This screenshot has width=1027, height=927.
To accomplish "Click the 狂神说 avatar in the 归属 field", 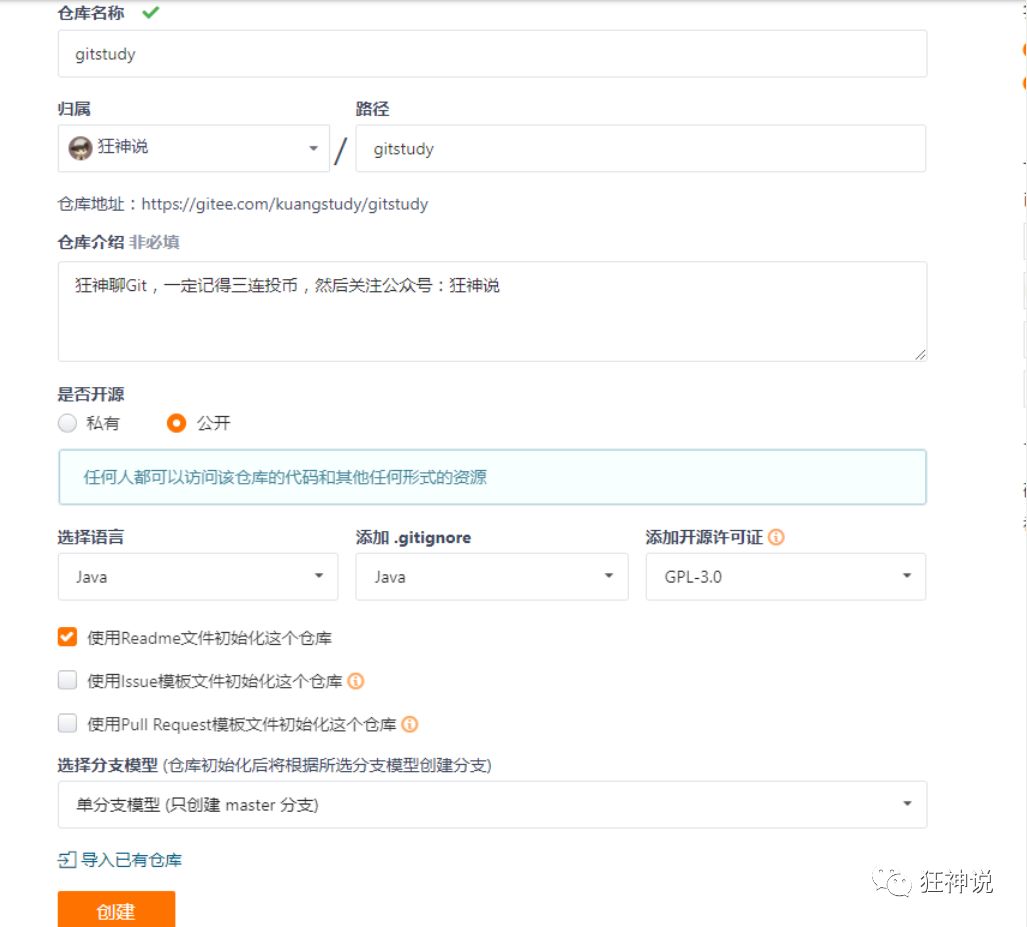I will pyautogui.click(x=80, y=147).
